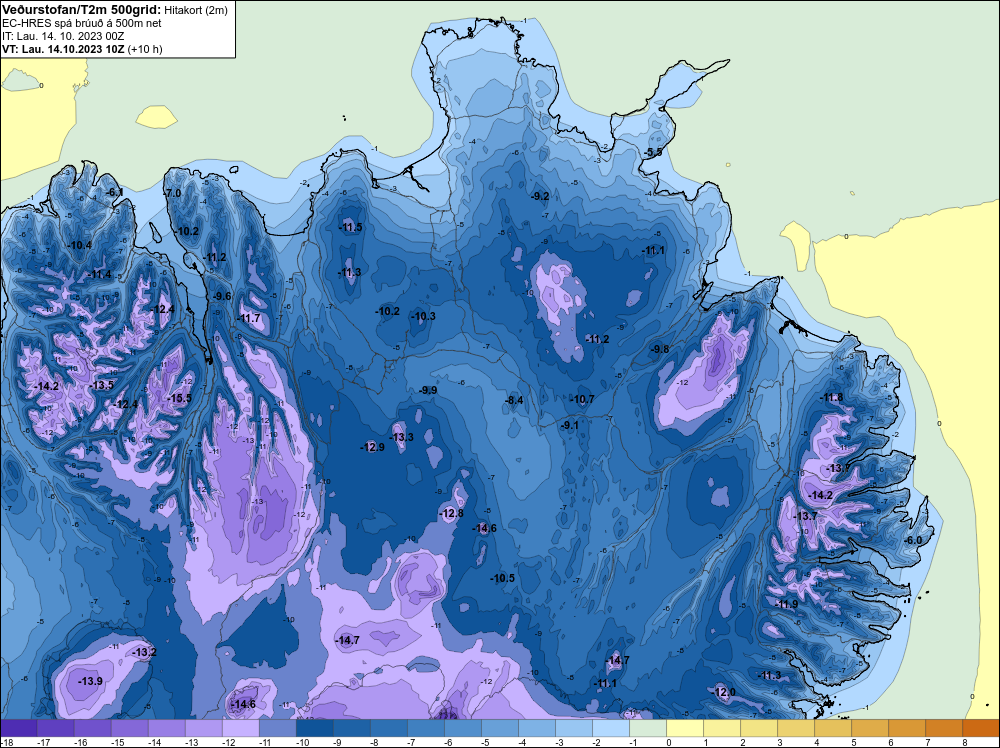Click the 0 pale yellow legend swatch
This screenshot has width=1000, height=748.
click(x=685, y=728)
